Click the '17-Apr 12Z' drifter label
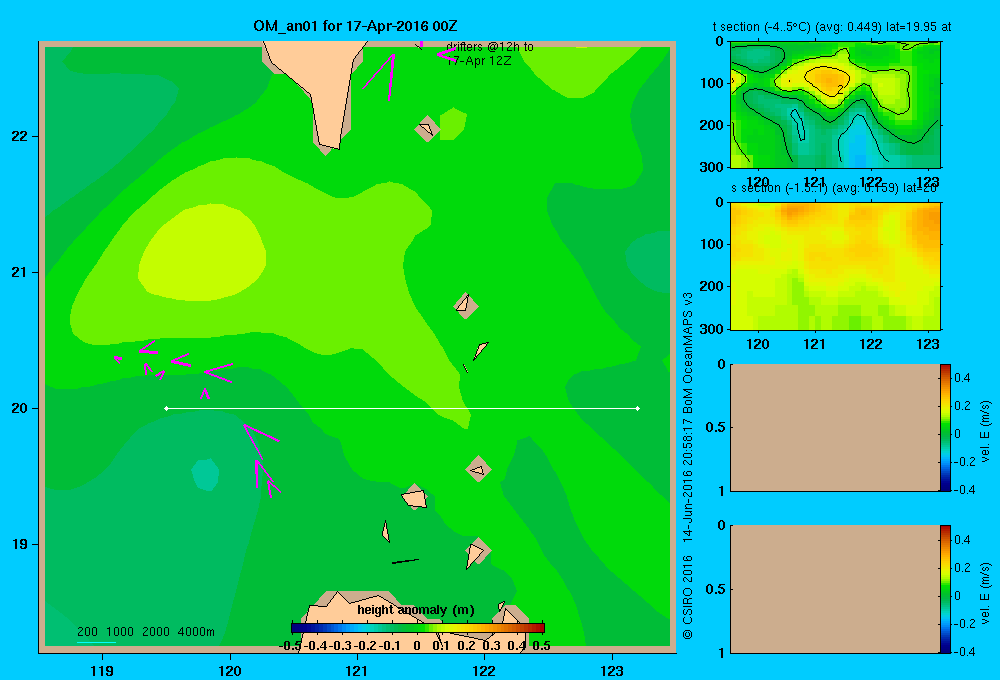This screenshot has height=680, width=1000. tap(478, 61)
